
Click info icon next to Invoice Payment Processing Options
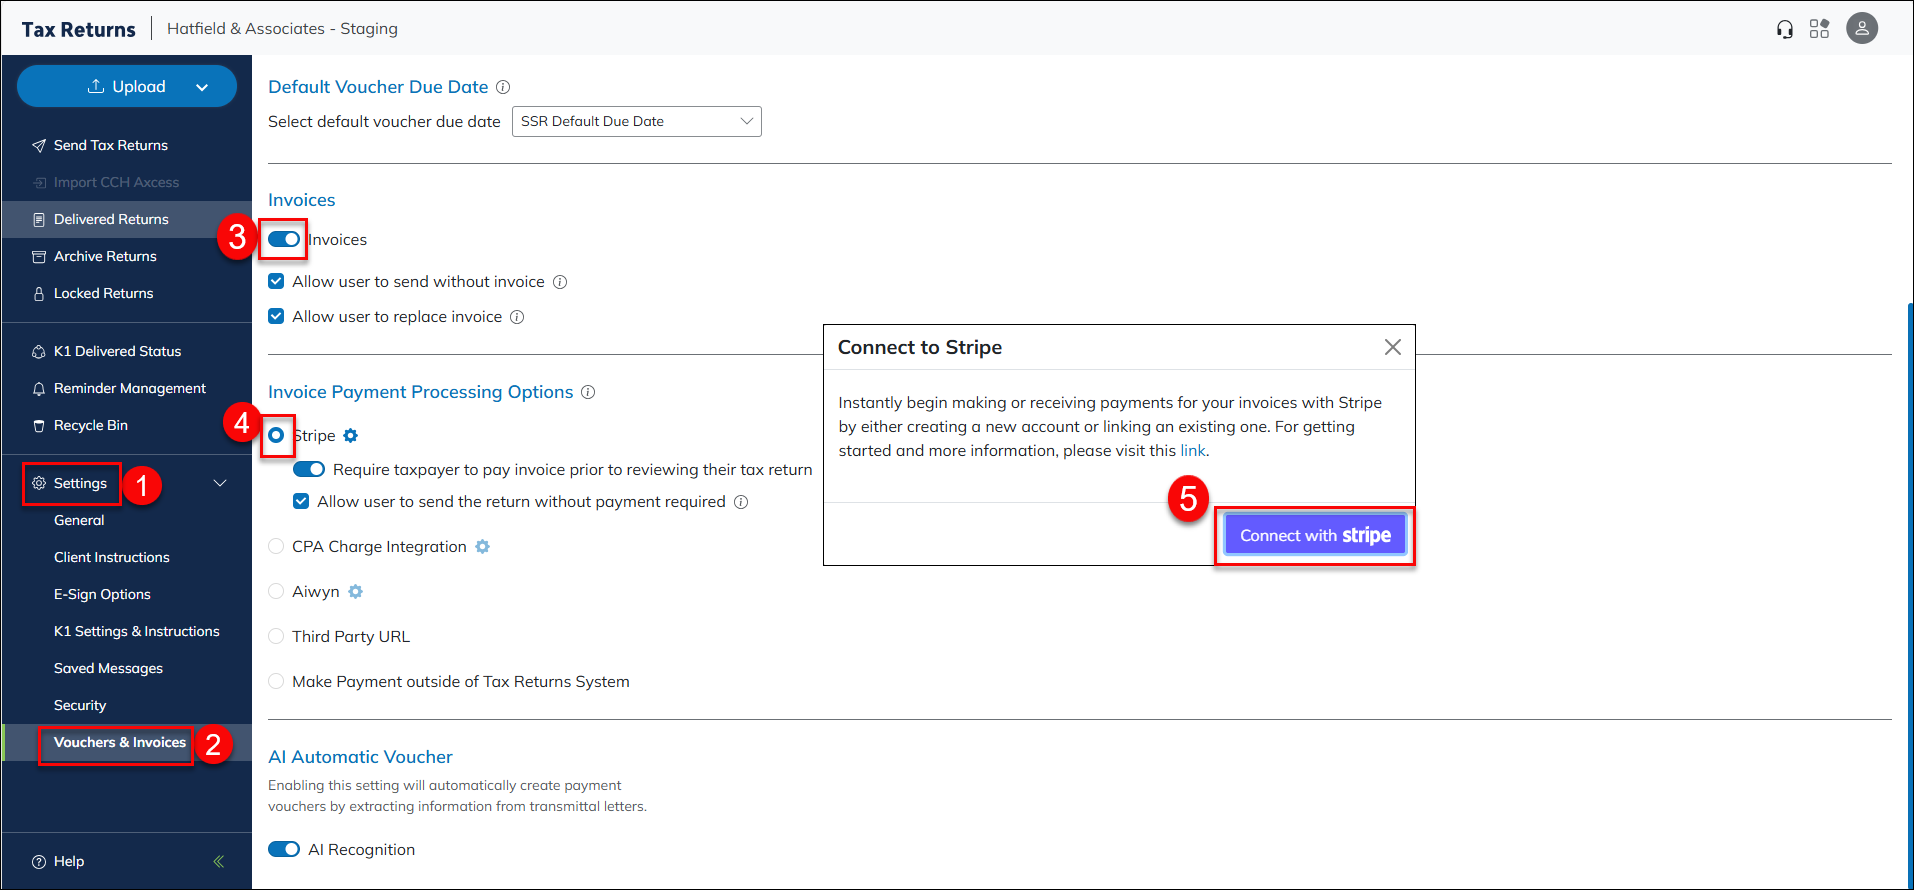[x=588, y=392]
